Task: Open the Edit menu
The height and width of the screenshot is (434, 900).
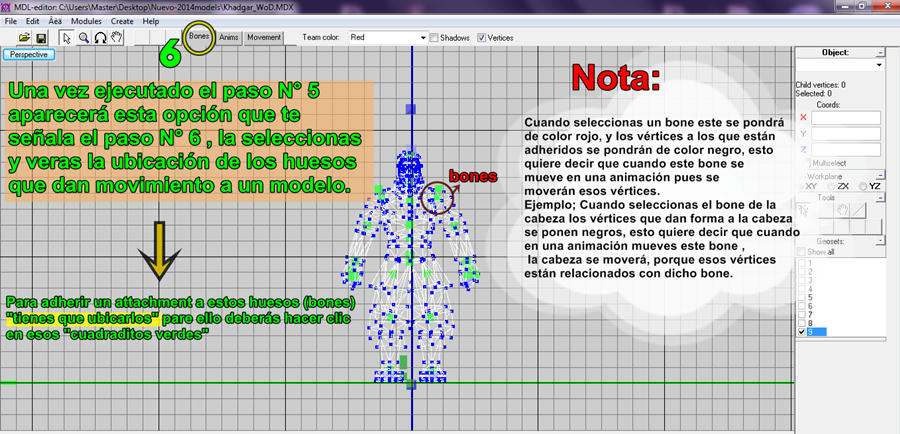Action: [33, 21]
